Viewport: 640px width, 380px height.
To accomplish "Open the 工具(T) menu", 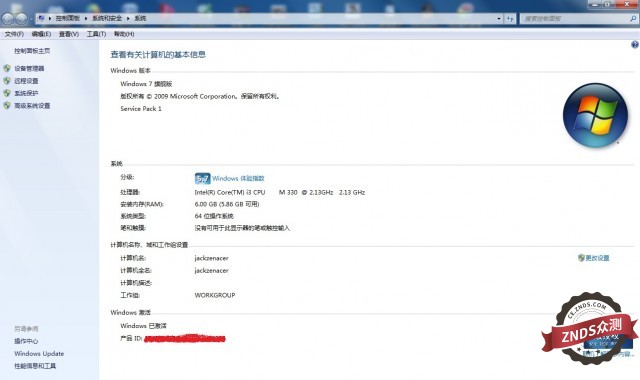I will [x=96, y=34].
